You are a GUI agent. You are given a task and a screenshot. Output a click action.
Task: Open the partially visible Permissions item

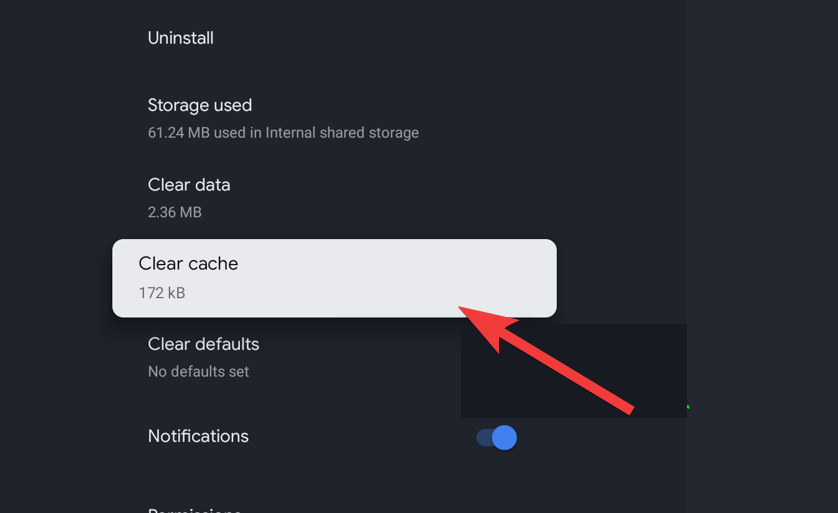[195, 509]
